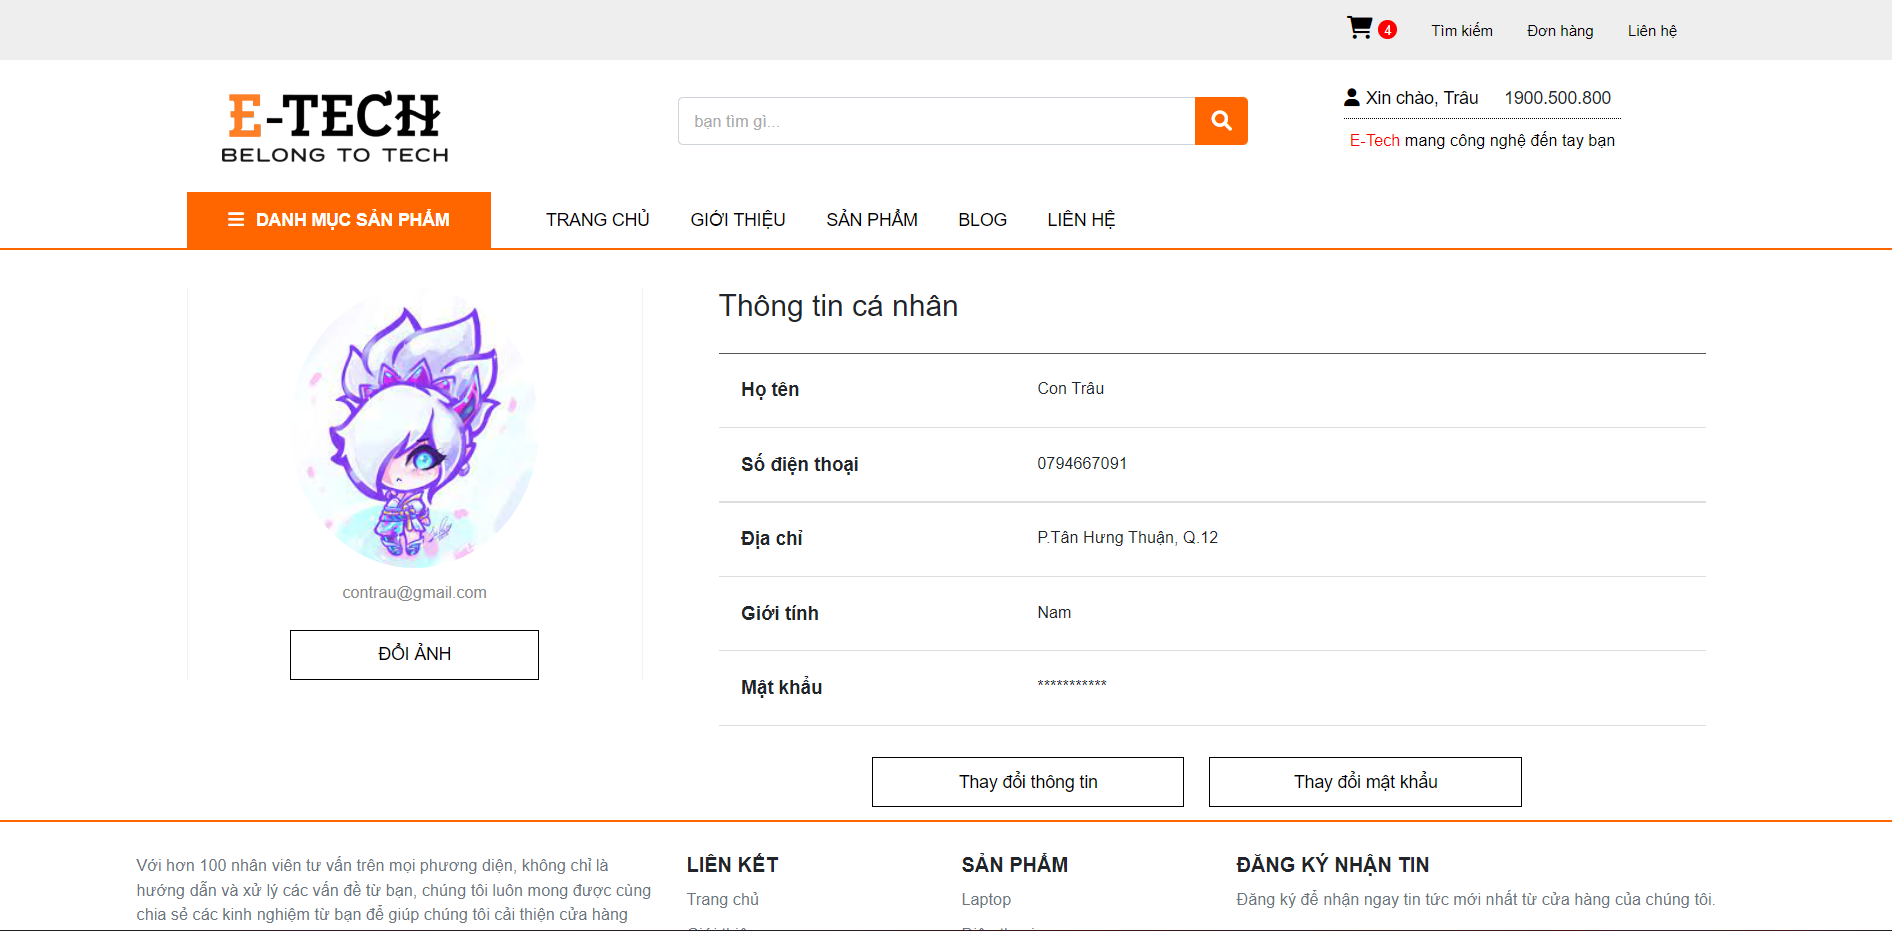Select the Liên hệ item in top bar
The image size is (1892, 931).
(1652, 30)
